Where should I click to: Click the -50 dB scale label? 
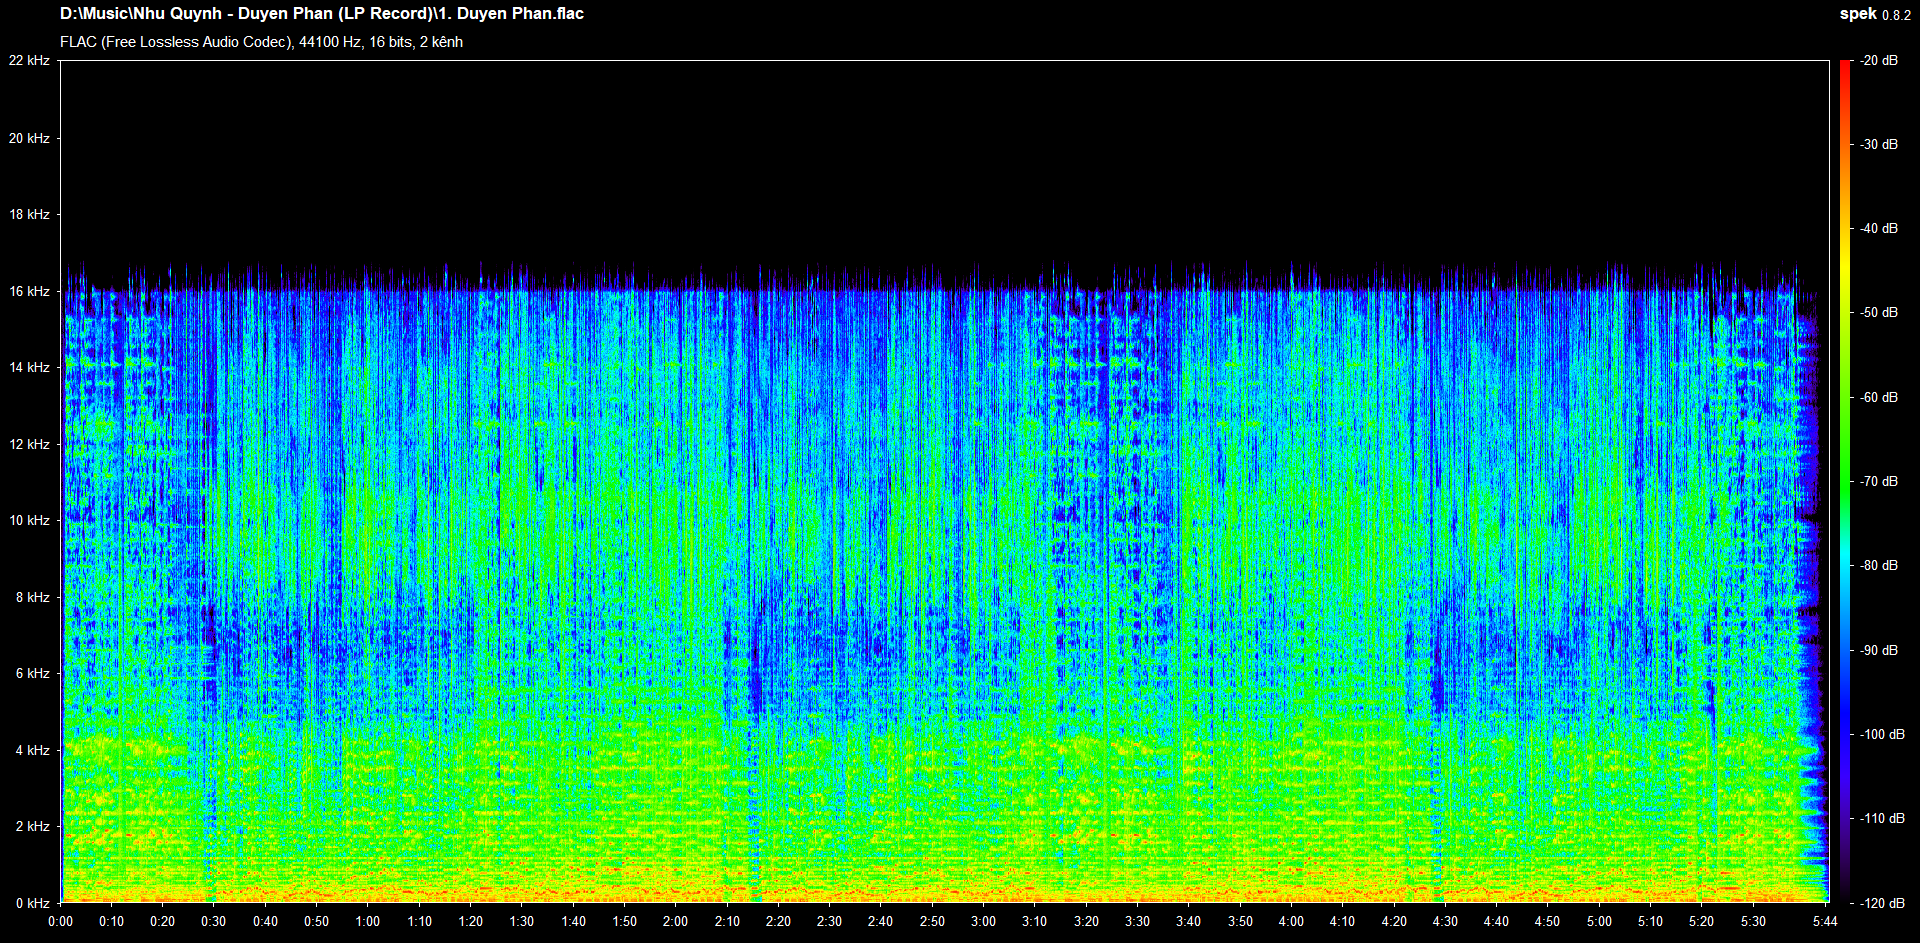(x=1877, y=313)
